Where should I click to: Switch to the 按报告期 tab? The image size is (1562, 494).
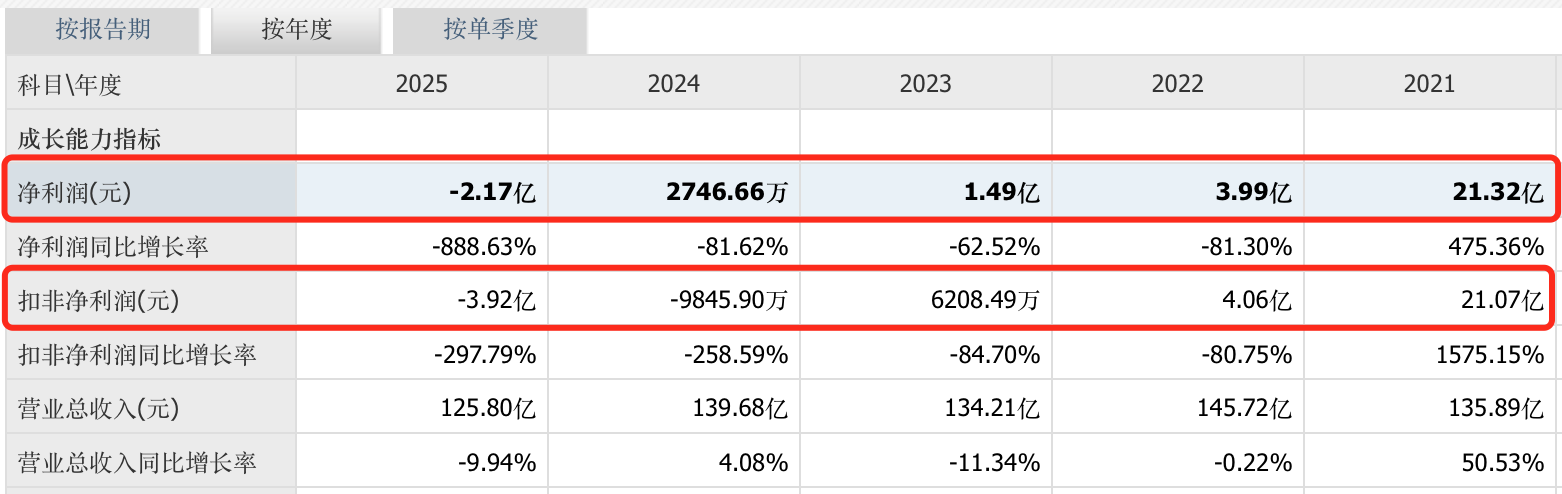(x=103, y=30)
